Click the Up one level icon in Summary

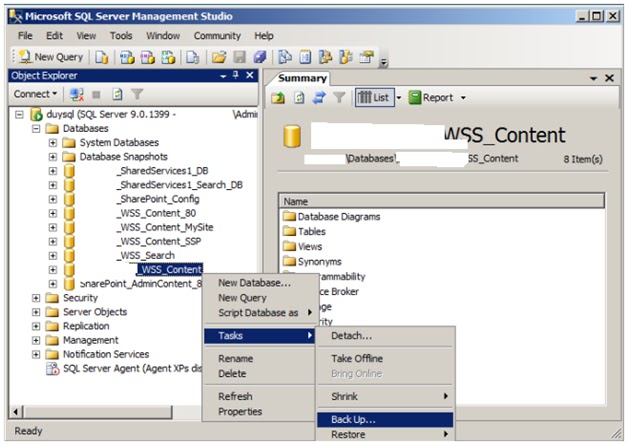[278, 97]
